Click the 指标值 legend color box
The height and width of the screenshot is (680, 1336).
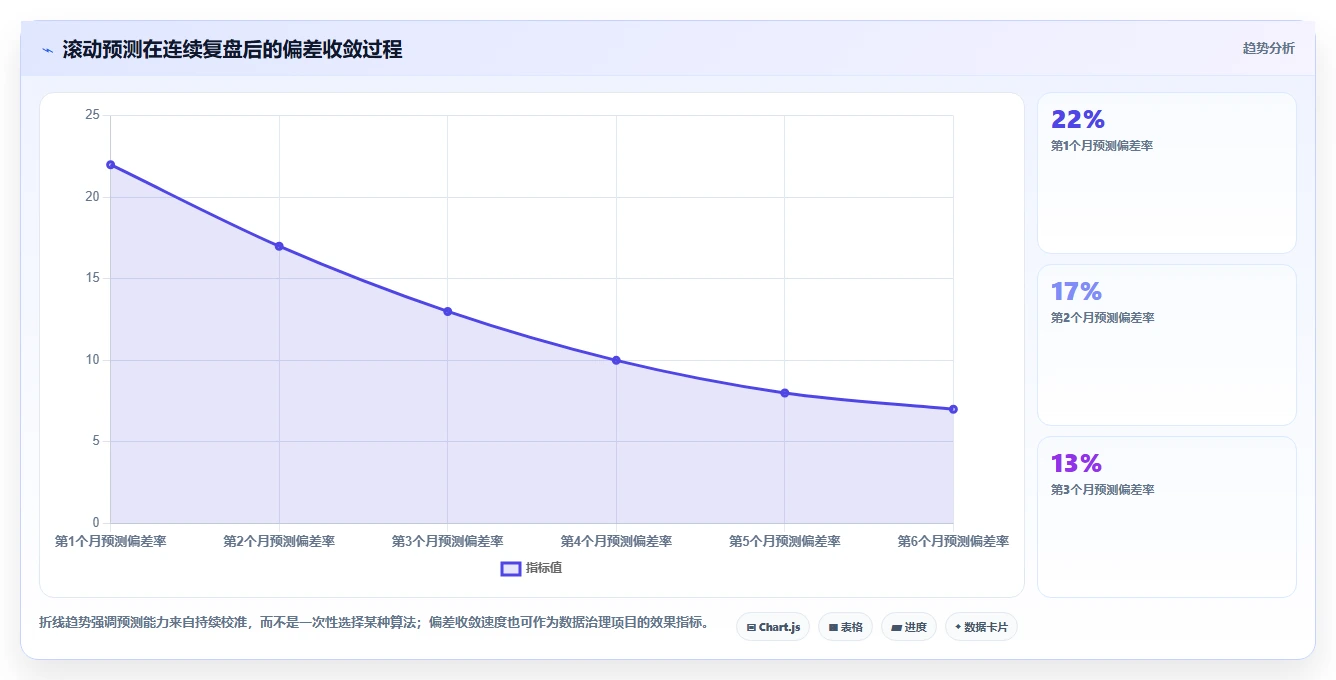pyautogui.click(x=511, y=568)
